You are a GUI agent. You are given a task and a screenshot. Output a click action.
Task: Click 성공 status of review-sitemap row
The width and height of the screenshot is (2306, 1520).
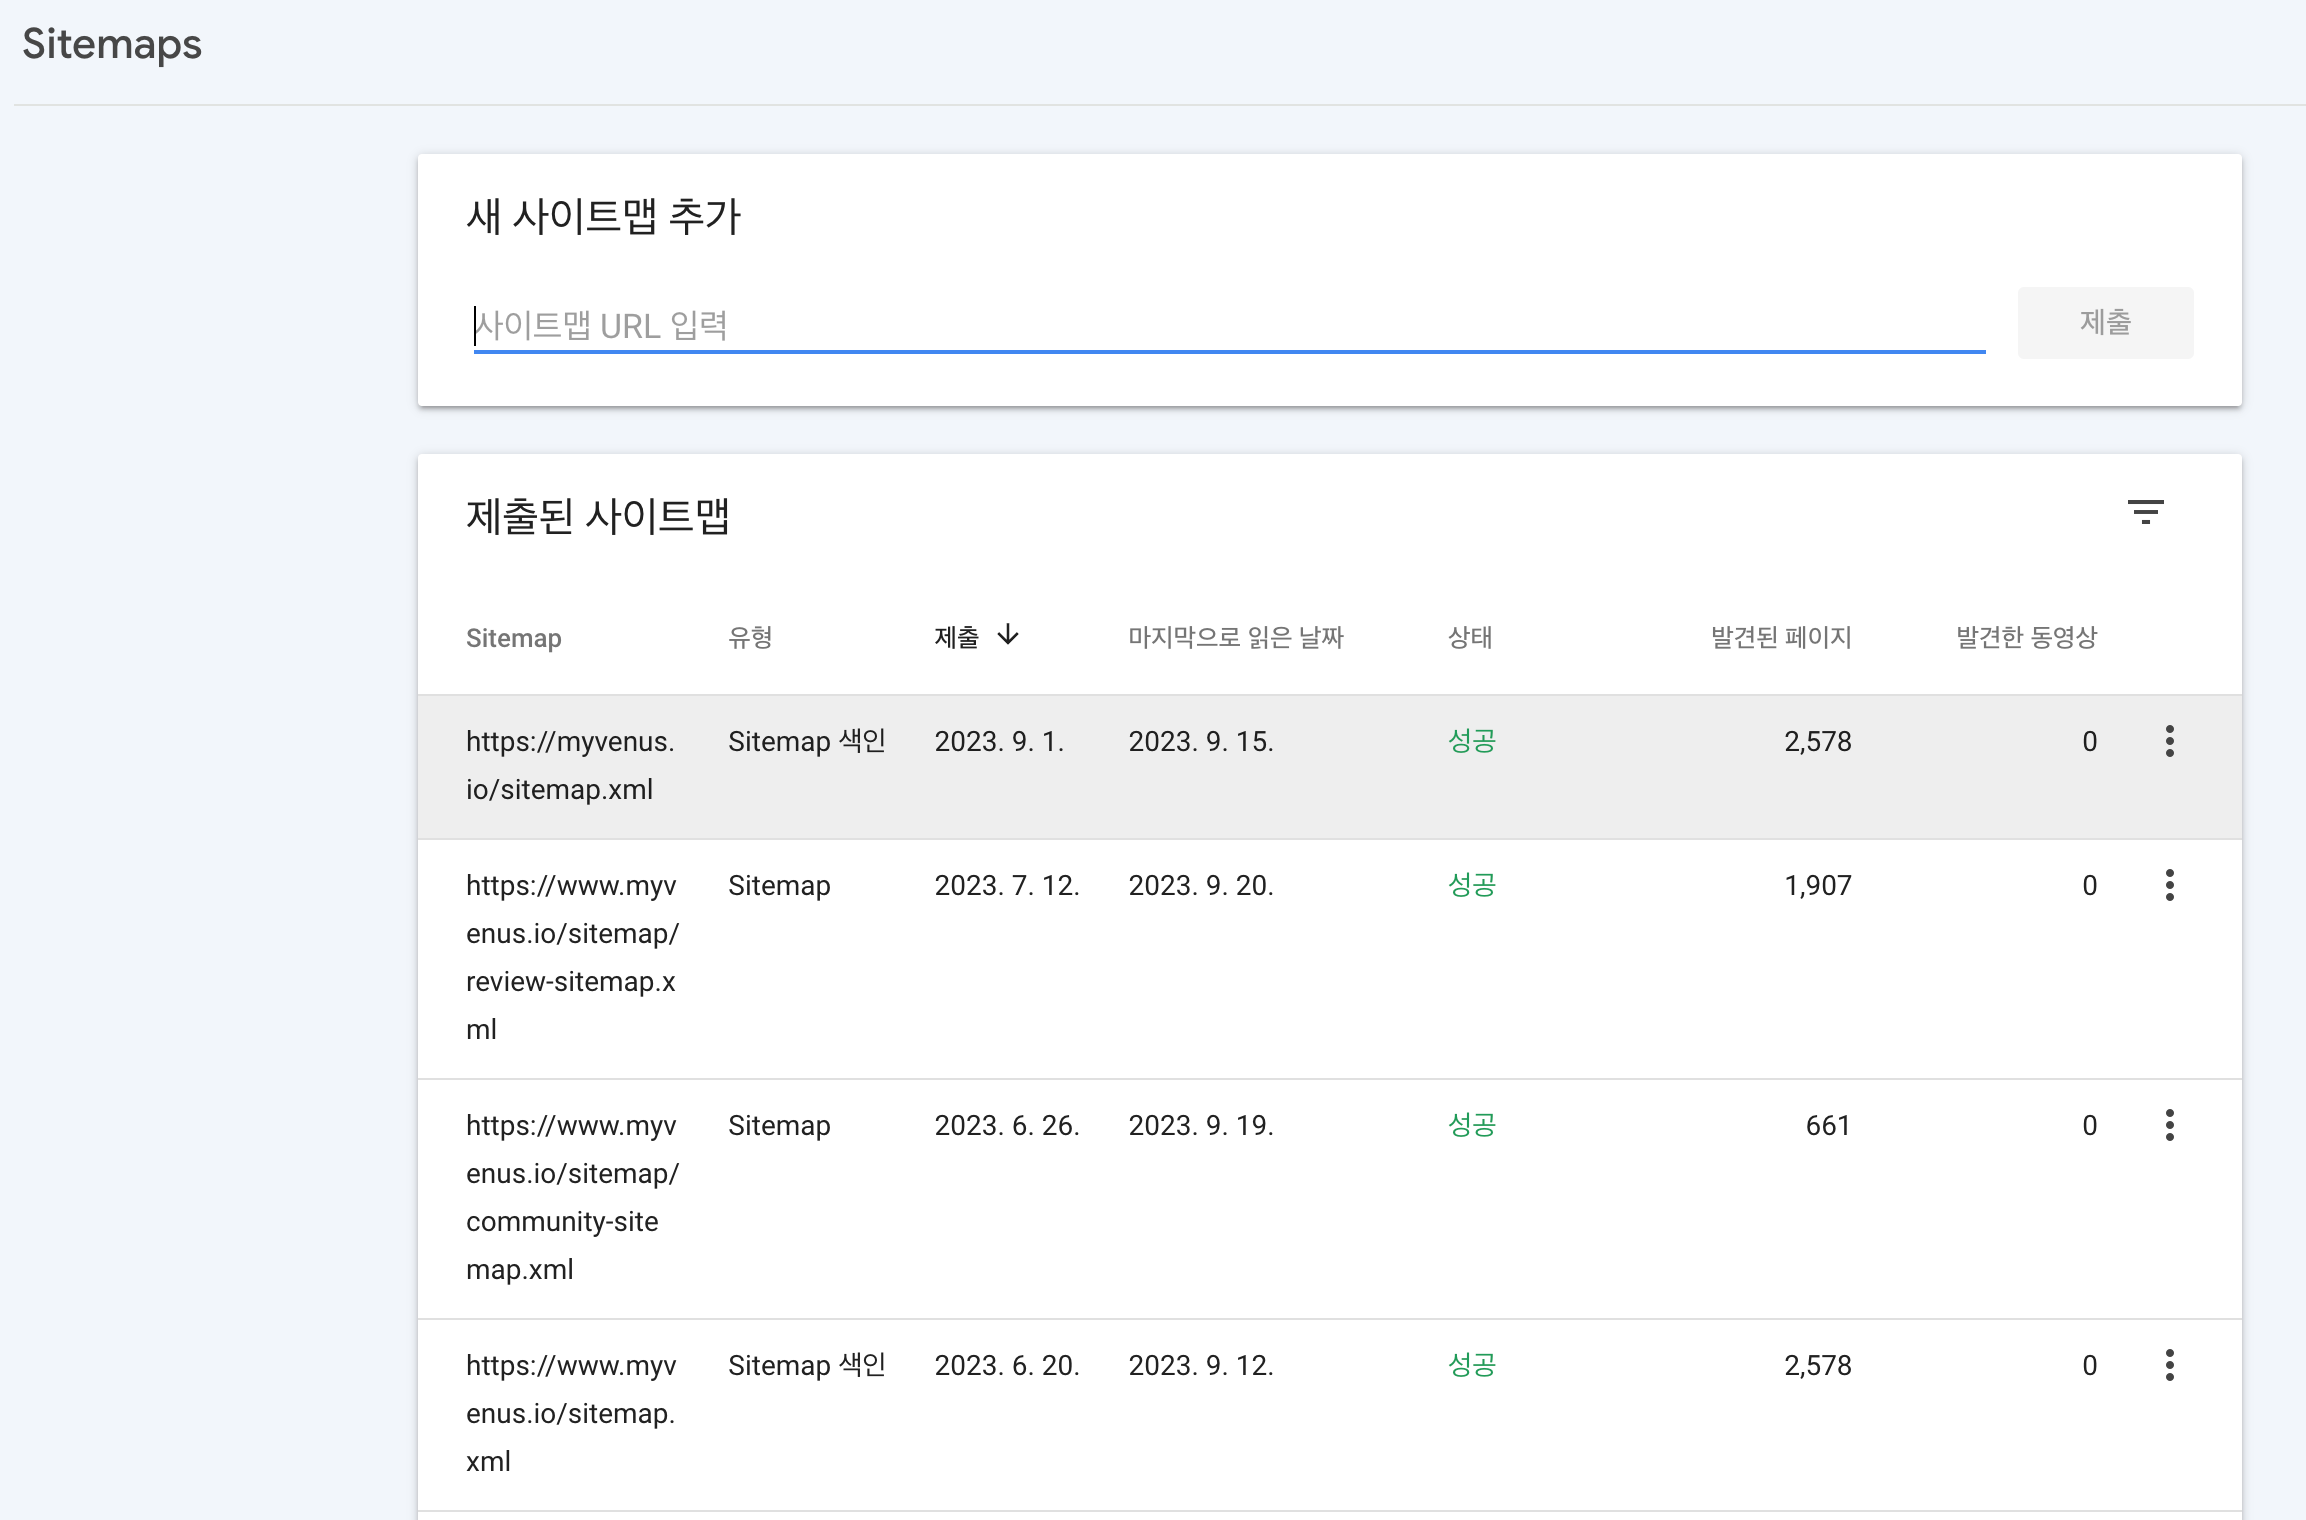click(1471, 885)
